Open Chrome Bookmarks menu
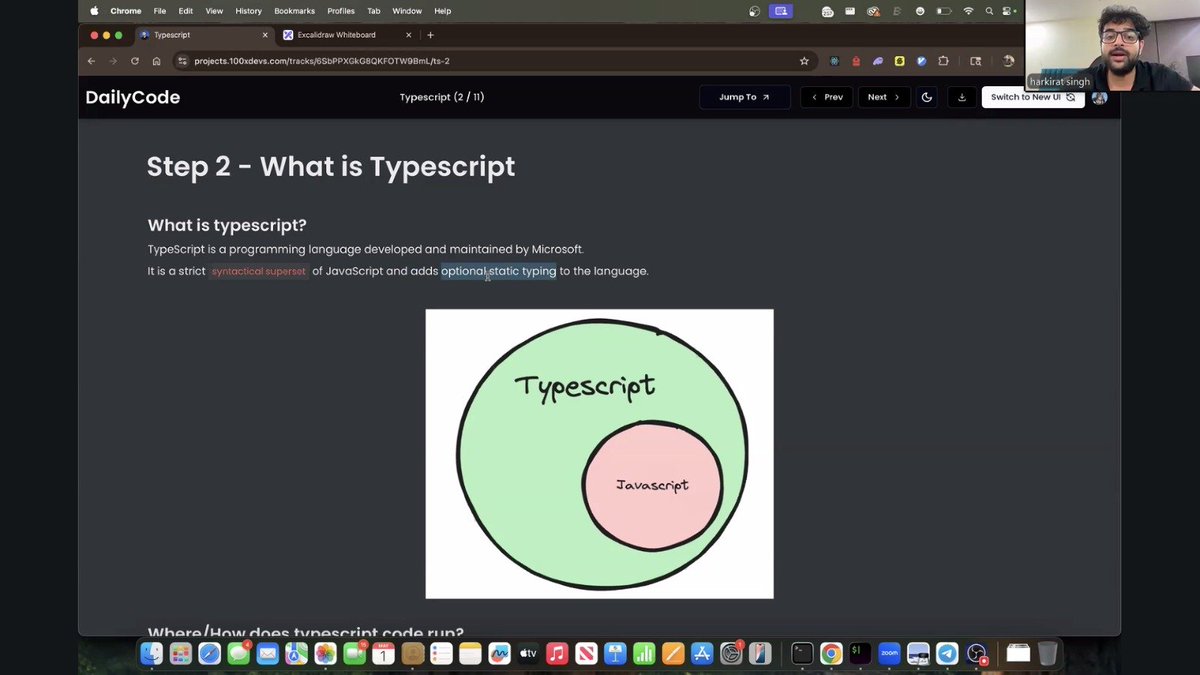 tap(295, 11)
